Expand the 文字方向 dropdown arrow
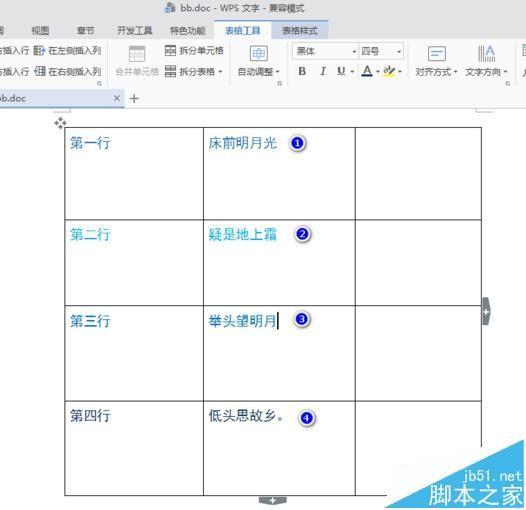Image resolution: width=526 pixels, height=510 pixels. pos(505,72)
